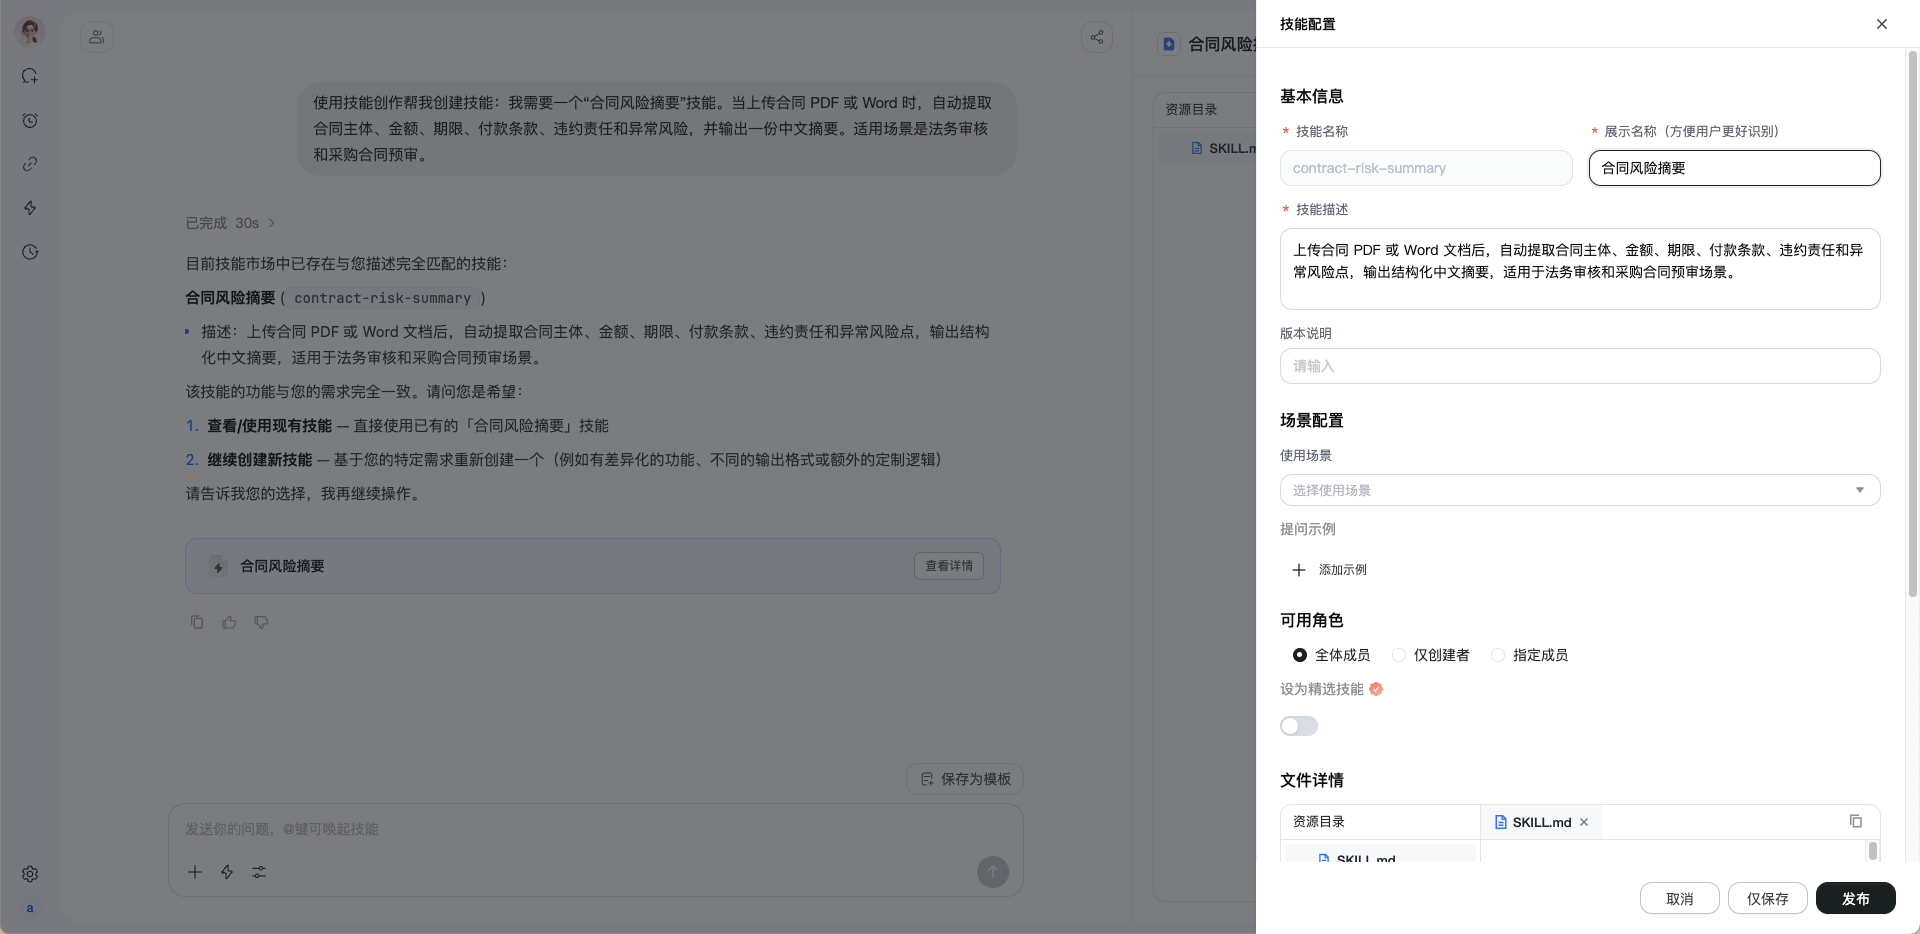This screenshot has width=1920, height=934.
Task: Close the 技能配置 panel
Action: click(1882, 24)
